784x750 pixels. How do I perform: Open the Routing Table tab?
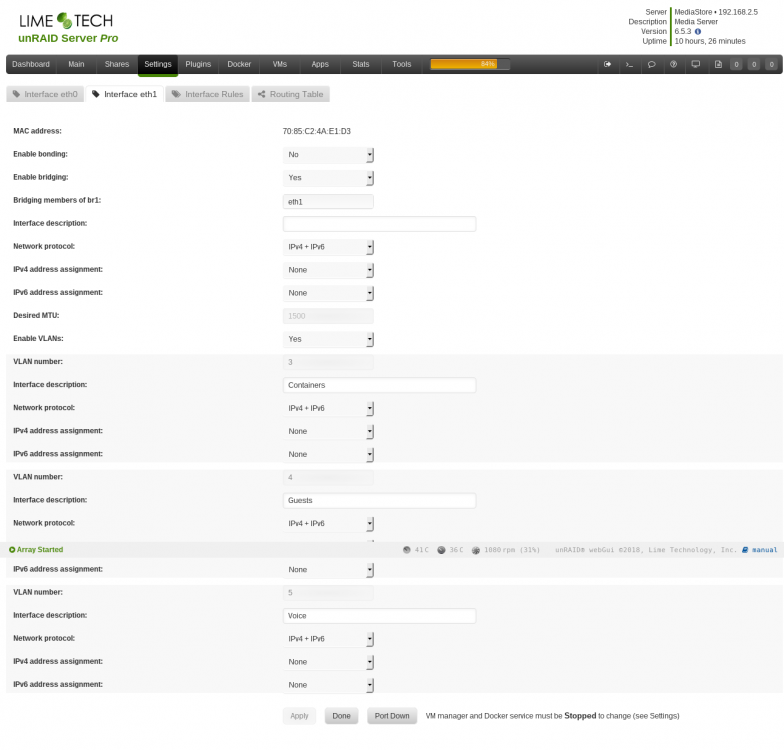[290, 94]
